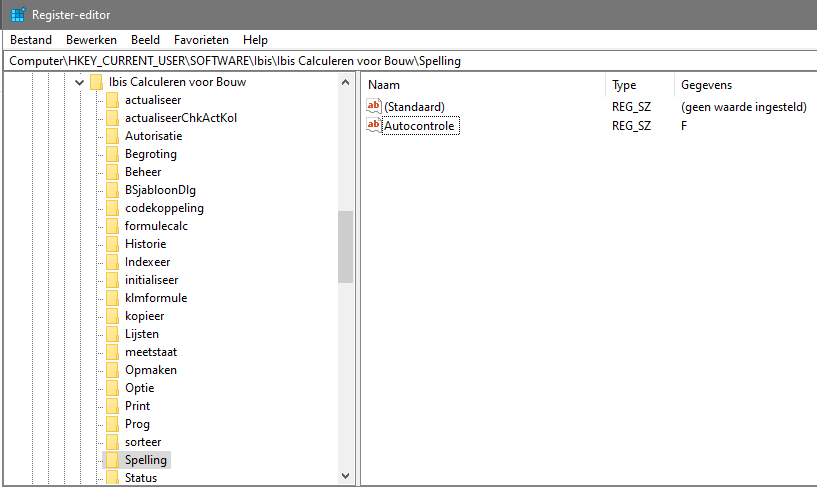Open the Help menu
Screen dimensions: 817x487
[255, 40]
